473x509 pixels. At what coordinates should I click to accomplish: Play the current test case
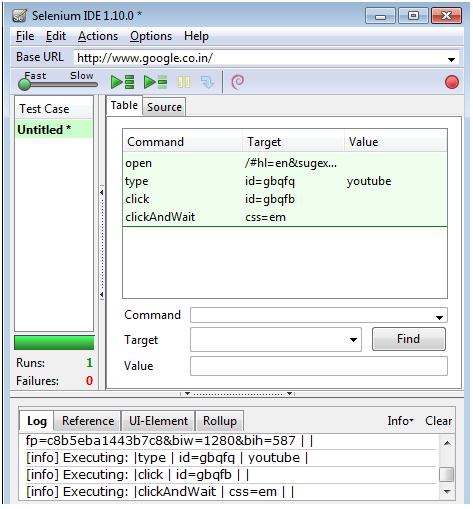(155, 82)
